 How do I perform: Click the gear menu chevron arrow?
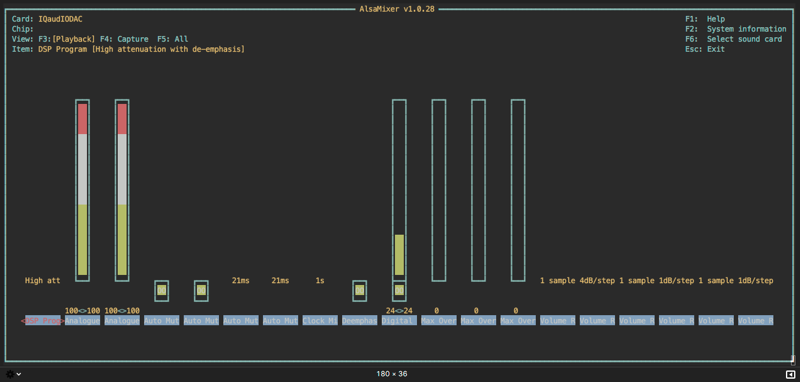(19, 374)
